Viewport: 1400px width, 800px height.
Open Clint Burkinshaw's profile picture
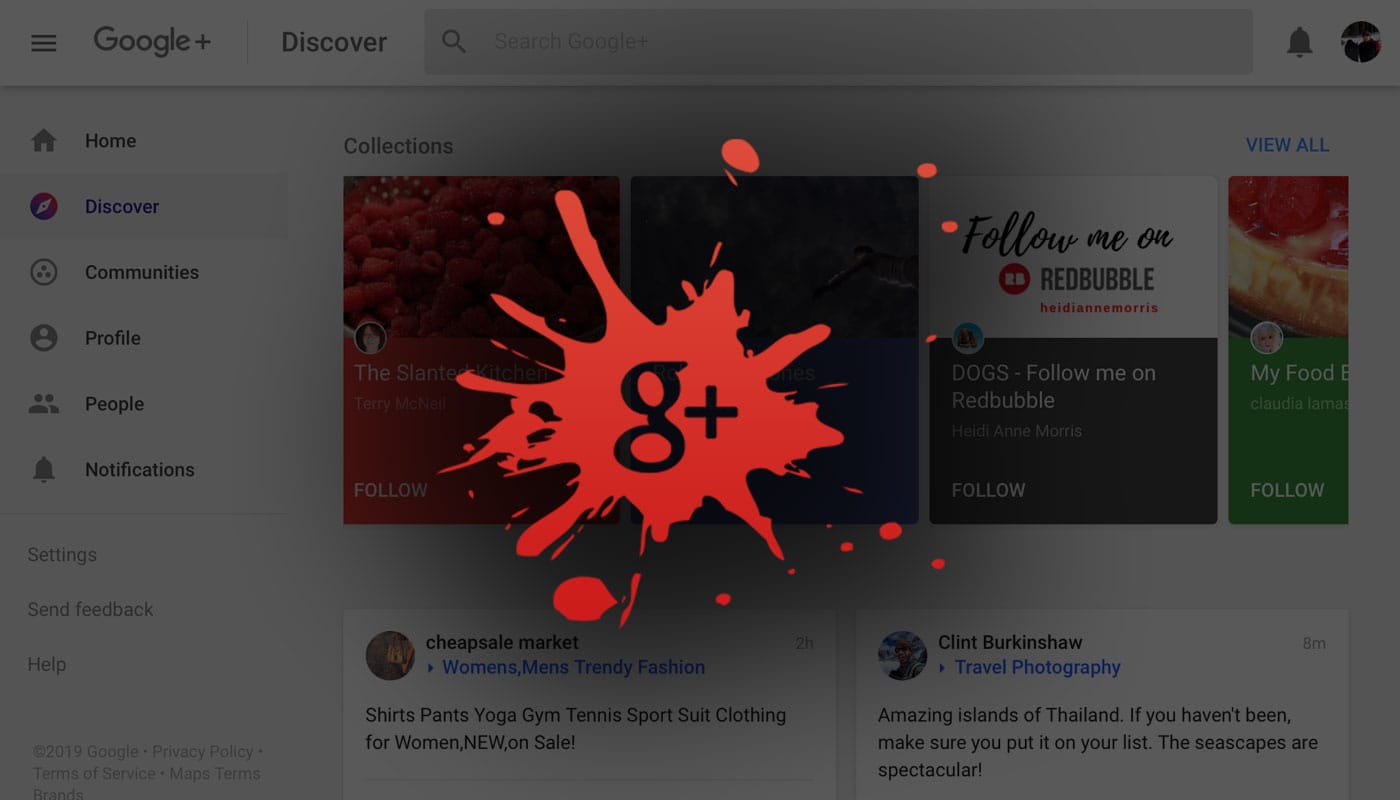click(903, 656)
